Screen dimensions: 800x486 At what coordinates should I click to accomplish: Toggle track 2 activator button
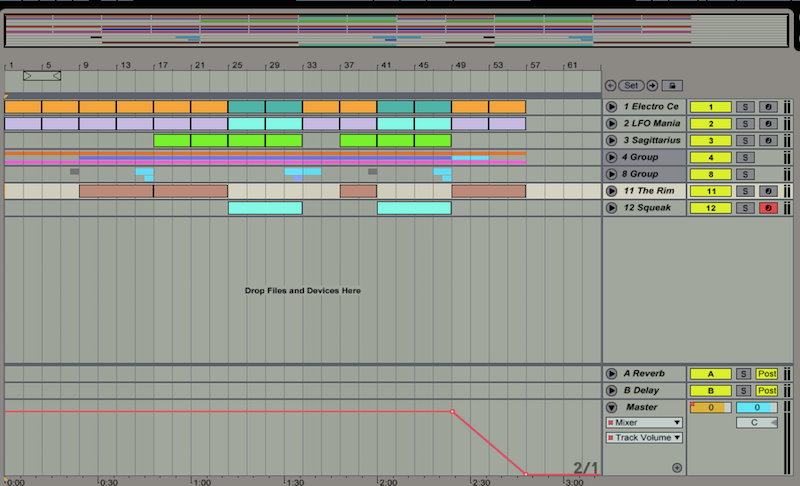tap(711, 123)
